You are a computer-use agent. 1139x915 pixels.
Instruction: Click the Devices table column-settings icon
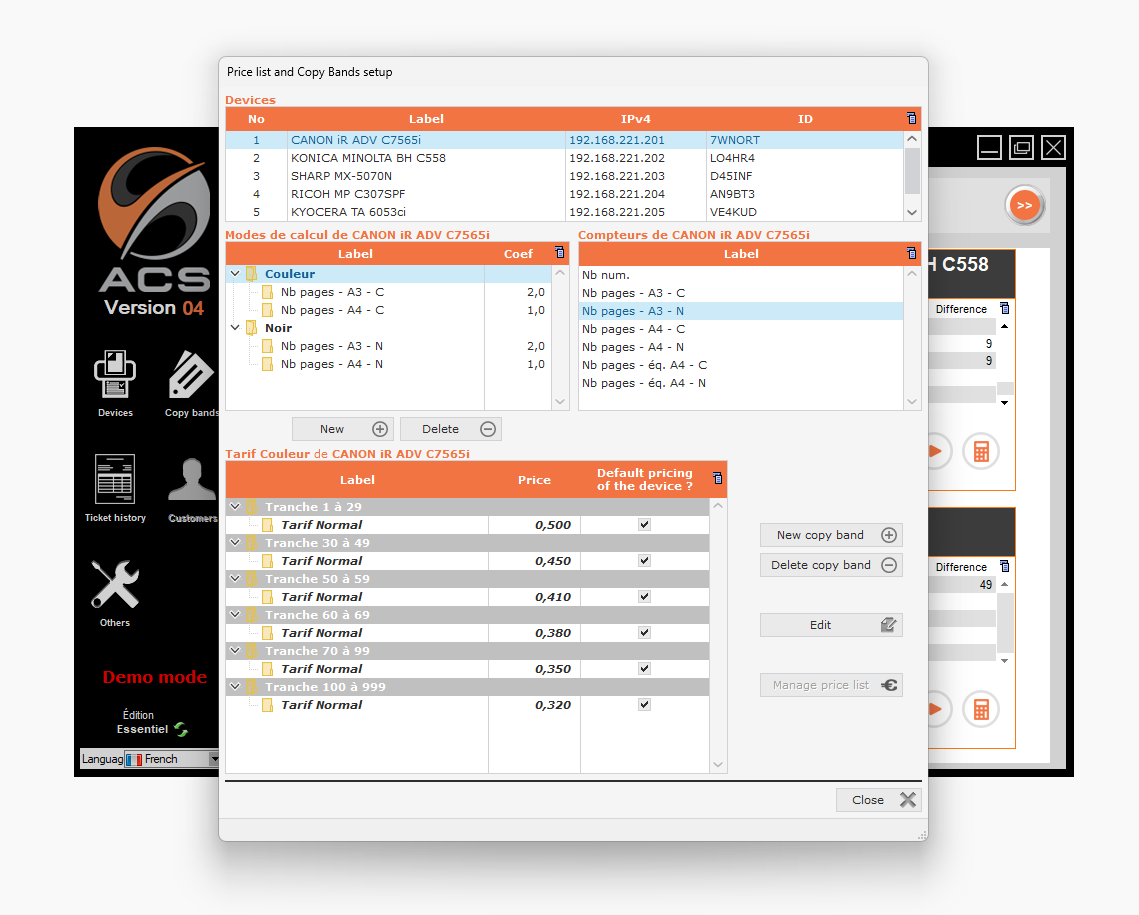click(x=912, y=118)
